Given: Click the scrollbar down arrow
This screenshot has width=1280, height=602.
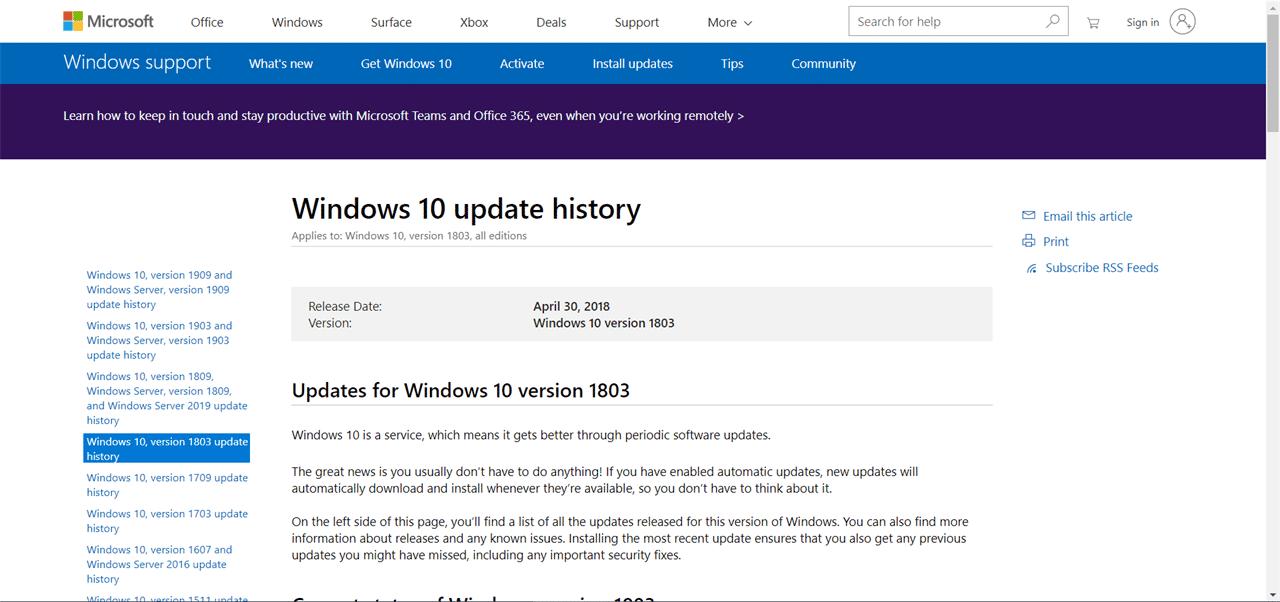Looking at the screenshot, I should (x=1272, y=594).
